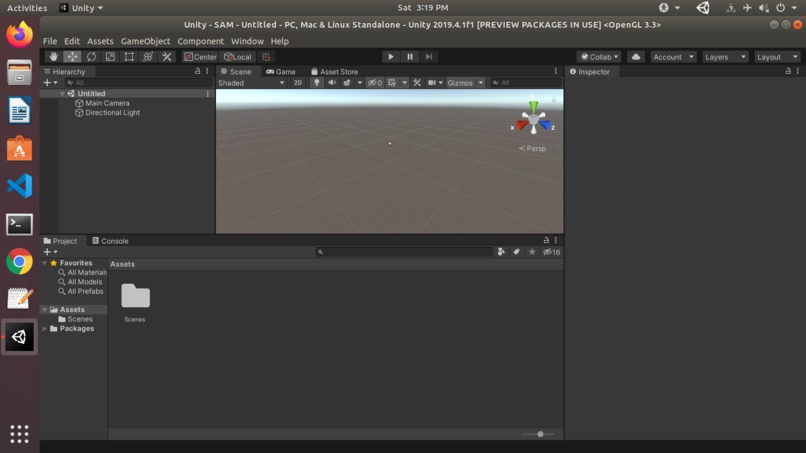The image size is (806, 453).
Task: Toggle 2D scene view mode
Action: tap(298, 83)
